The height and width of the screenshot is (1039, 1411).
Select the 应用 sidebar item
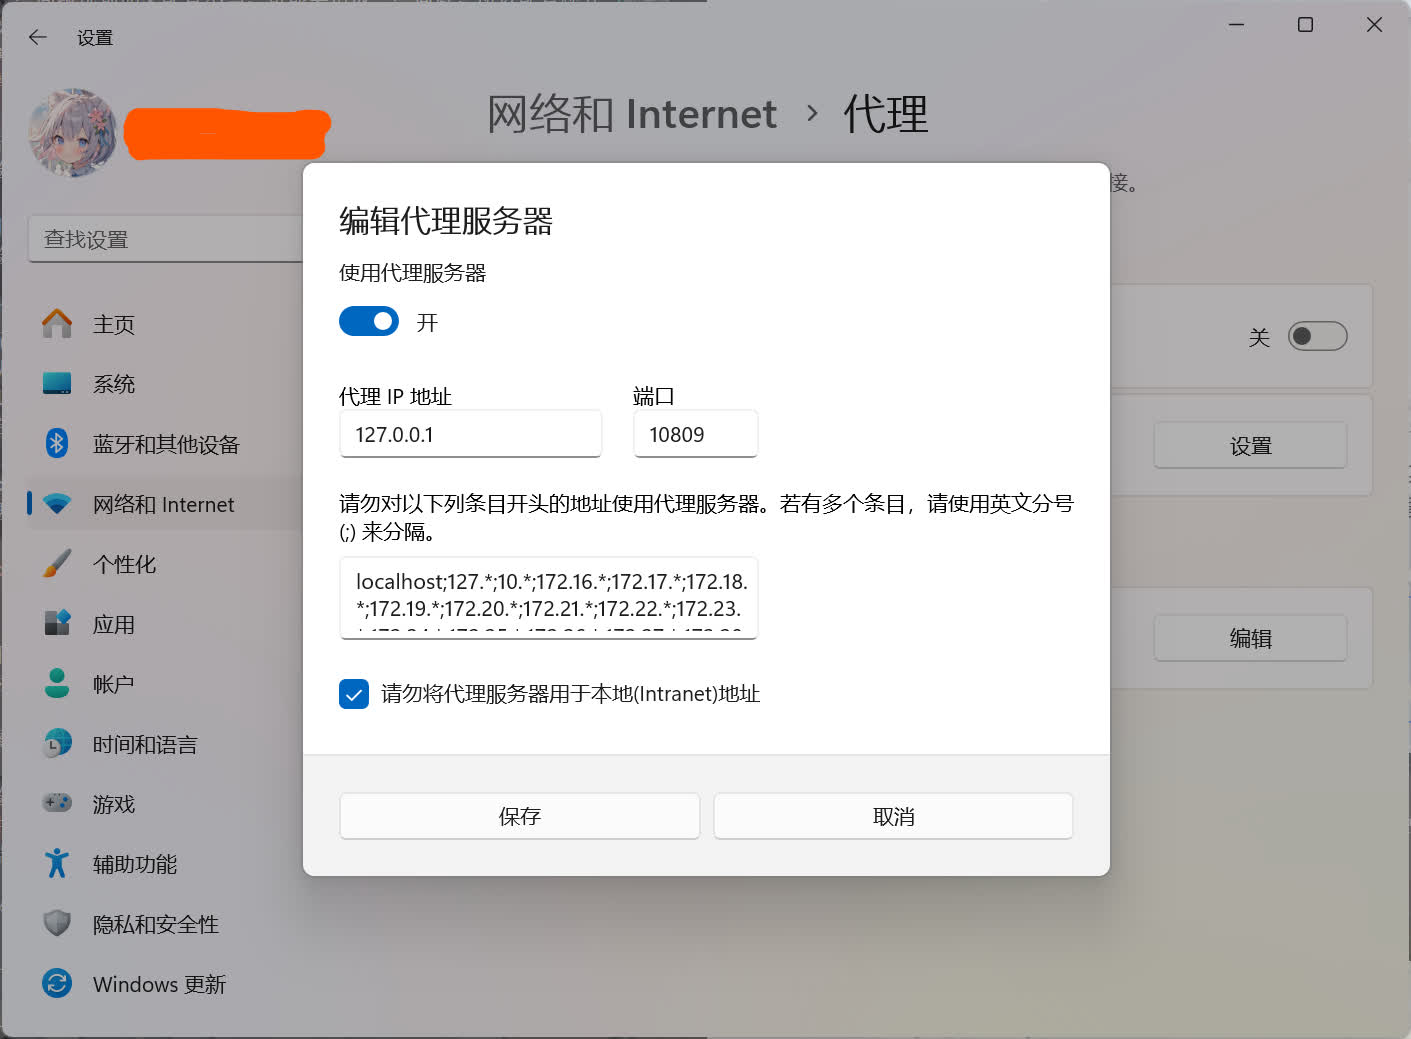point(114,624)
